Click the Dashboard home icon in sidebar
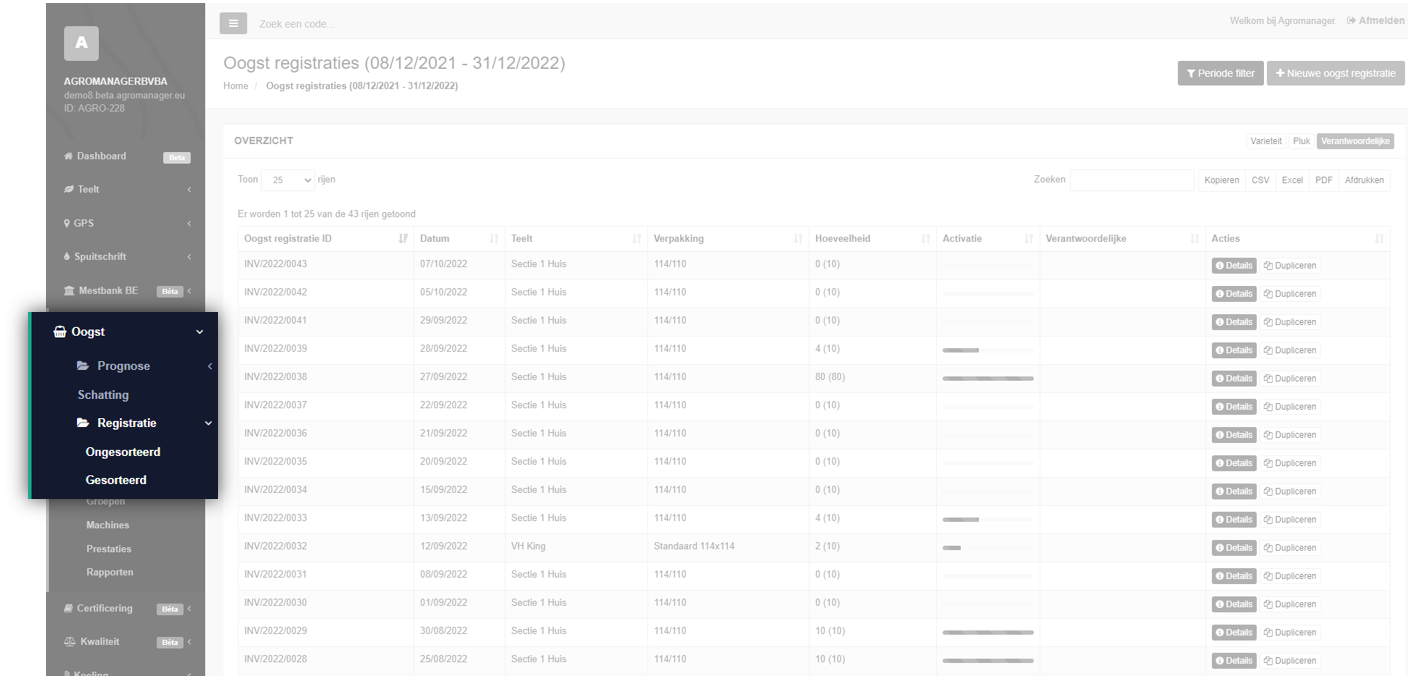 point(68,156)
